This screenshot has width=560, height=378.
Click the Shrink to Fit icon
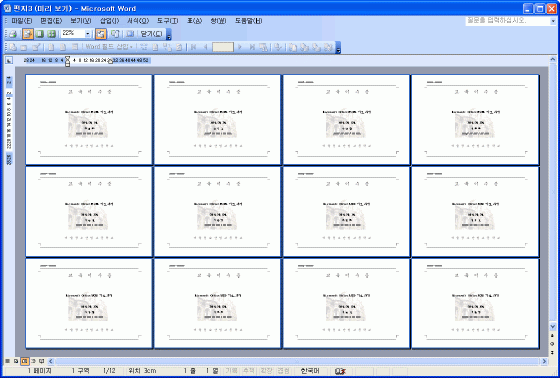[x=115, y=34]
